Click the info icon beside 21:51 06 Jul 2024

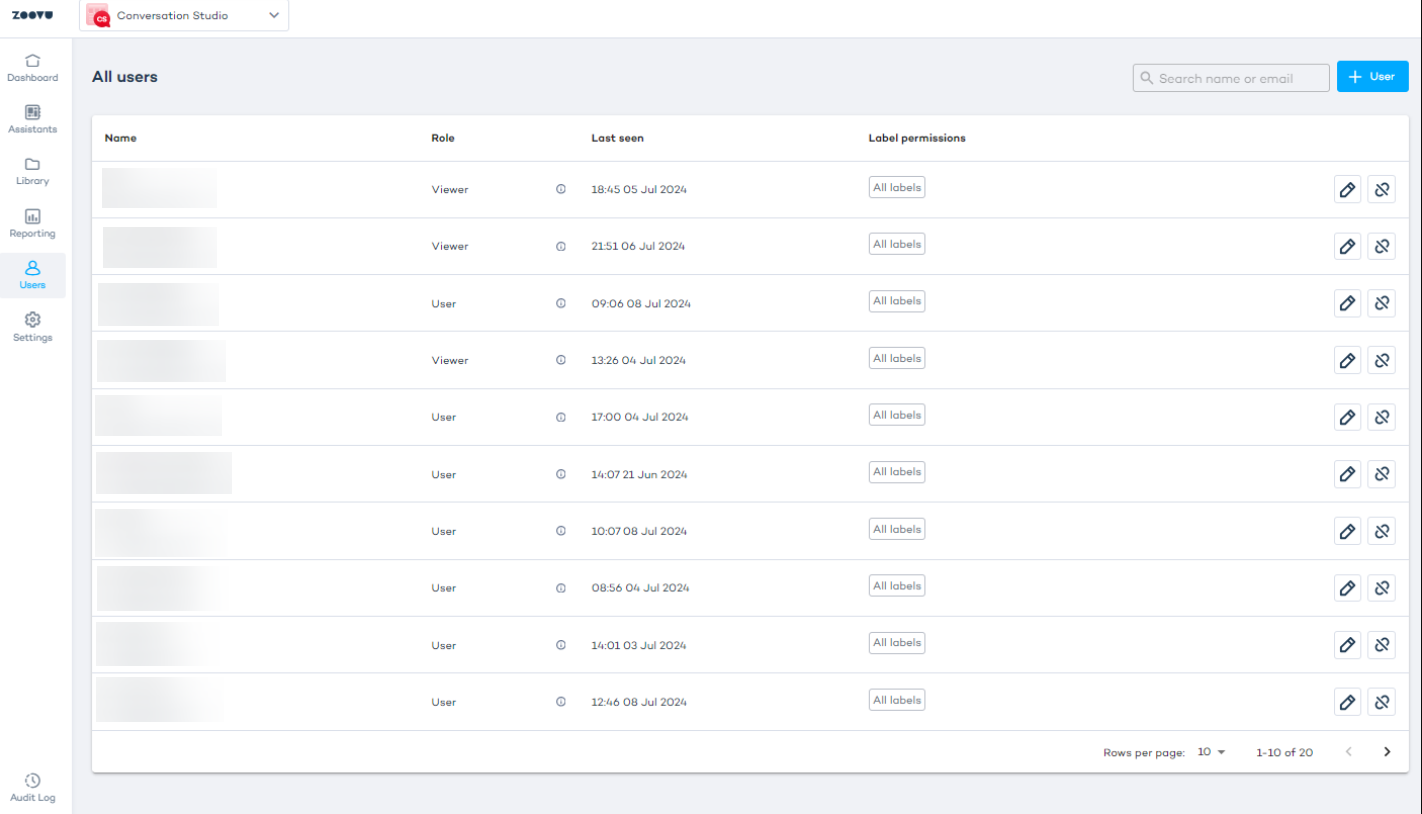coord(561,247)
